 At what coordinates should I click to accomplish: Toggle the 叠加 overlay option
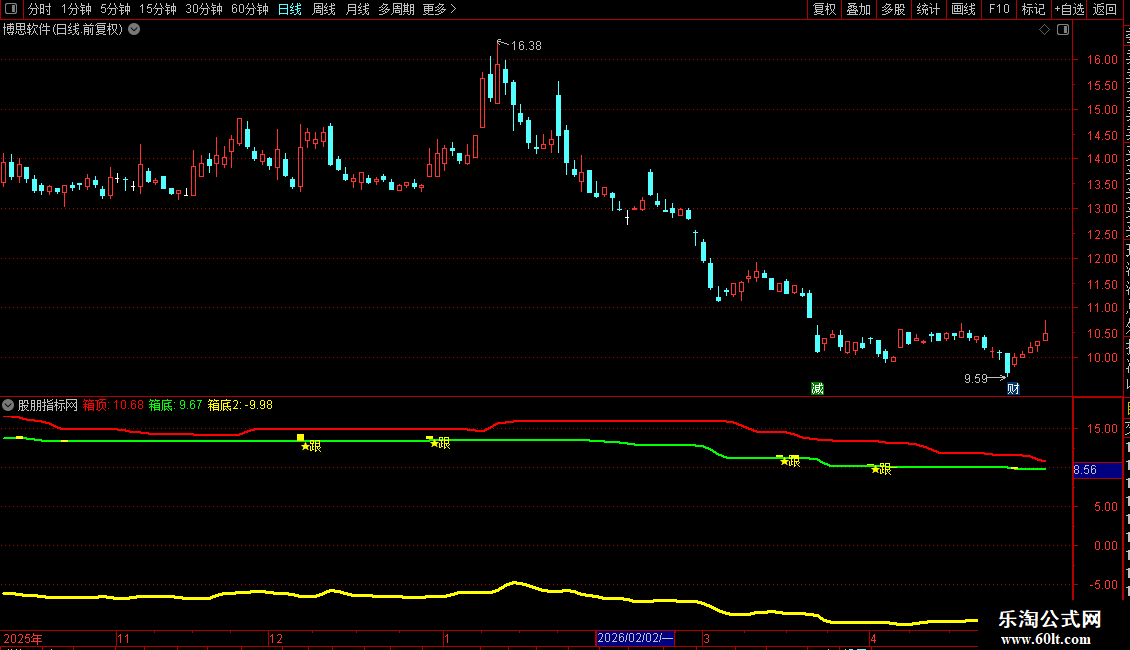click(858, 9)
